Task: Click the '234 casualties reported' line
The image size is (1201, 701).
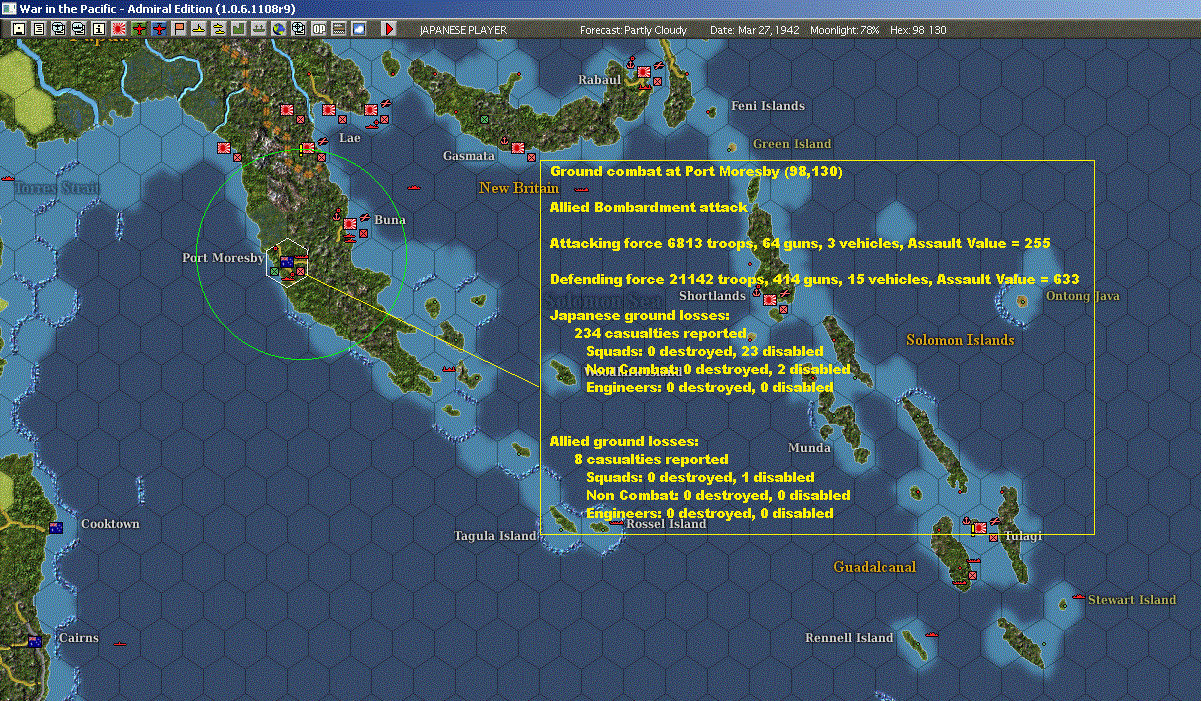Action: [660, 333]
